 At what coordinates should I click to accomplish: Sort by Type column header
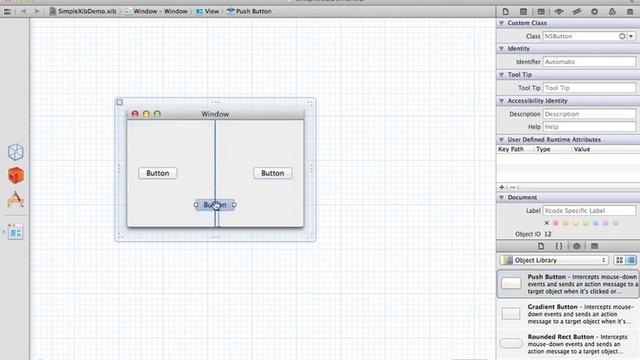click(x=553, y=149)
